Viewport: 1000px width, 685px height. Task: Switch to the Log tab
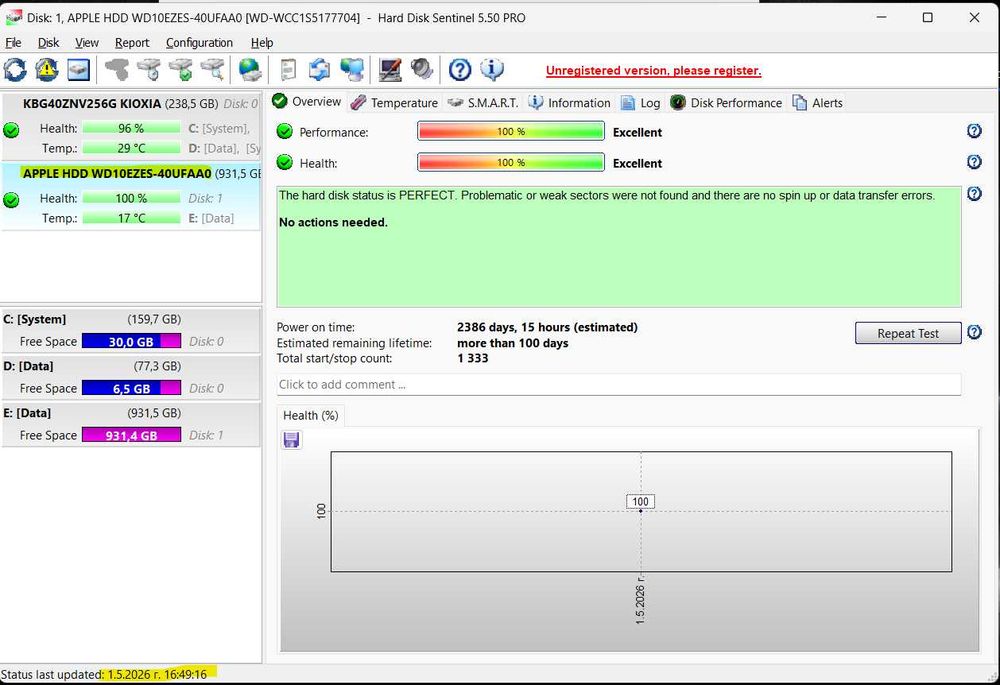point(641,103)
